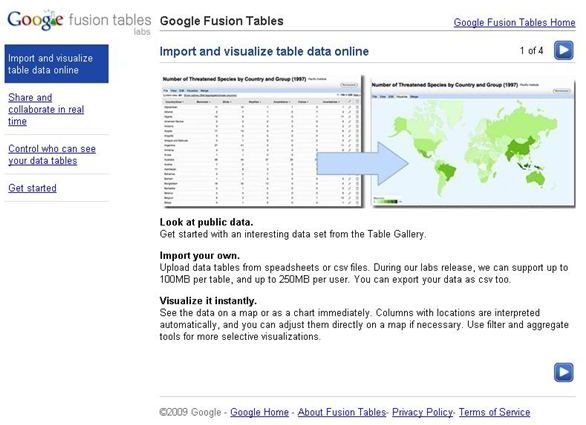Open the About Fusion Tables link
586x425 pixels.
pyautogui.click(x=342, y=412)
